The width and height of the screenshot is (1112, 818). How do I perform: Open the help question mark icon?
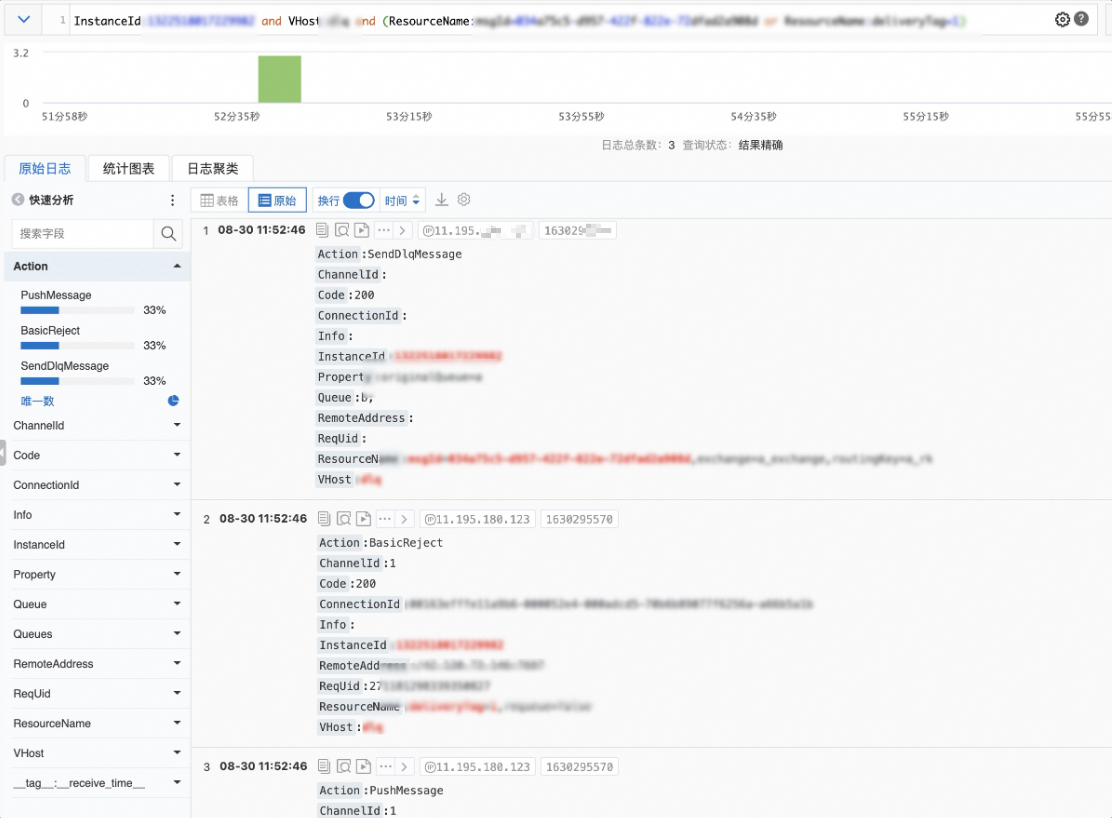(x=1081, y=19)
